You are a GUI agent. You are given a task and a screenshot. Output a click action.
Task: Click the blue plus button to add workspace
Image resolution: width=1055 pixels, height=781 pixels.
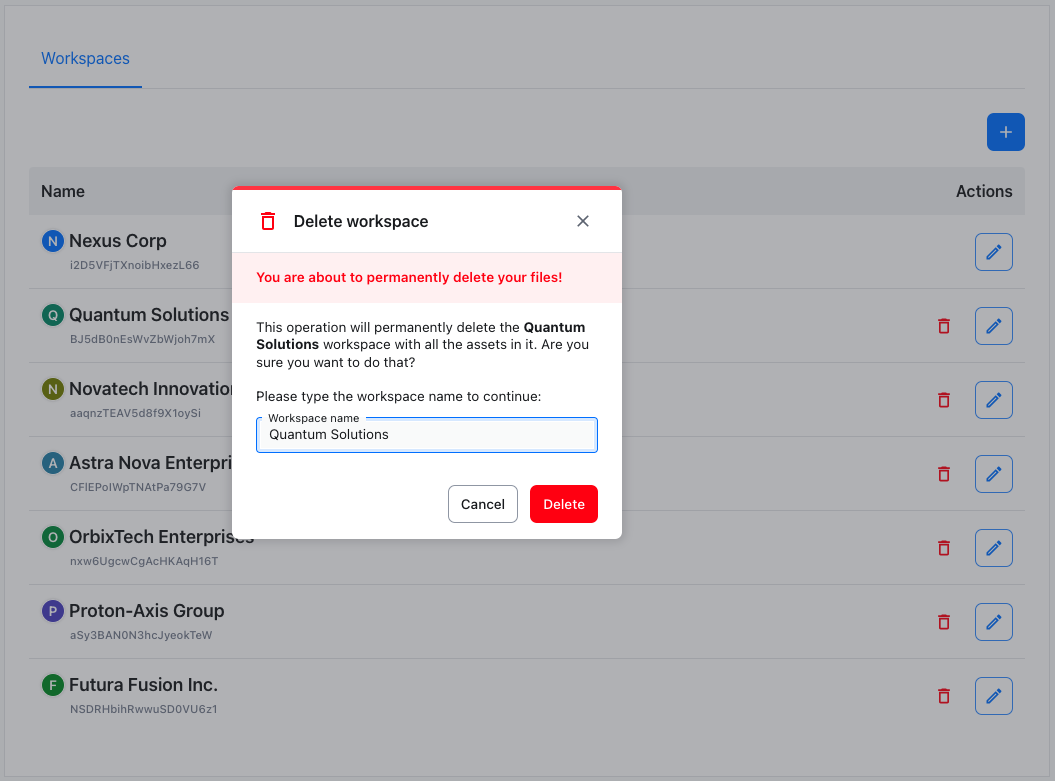[1005, 132]
